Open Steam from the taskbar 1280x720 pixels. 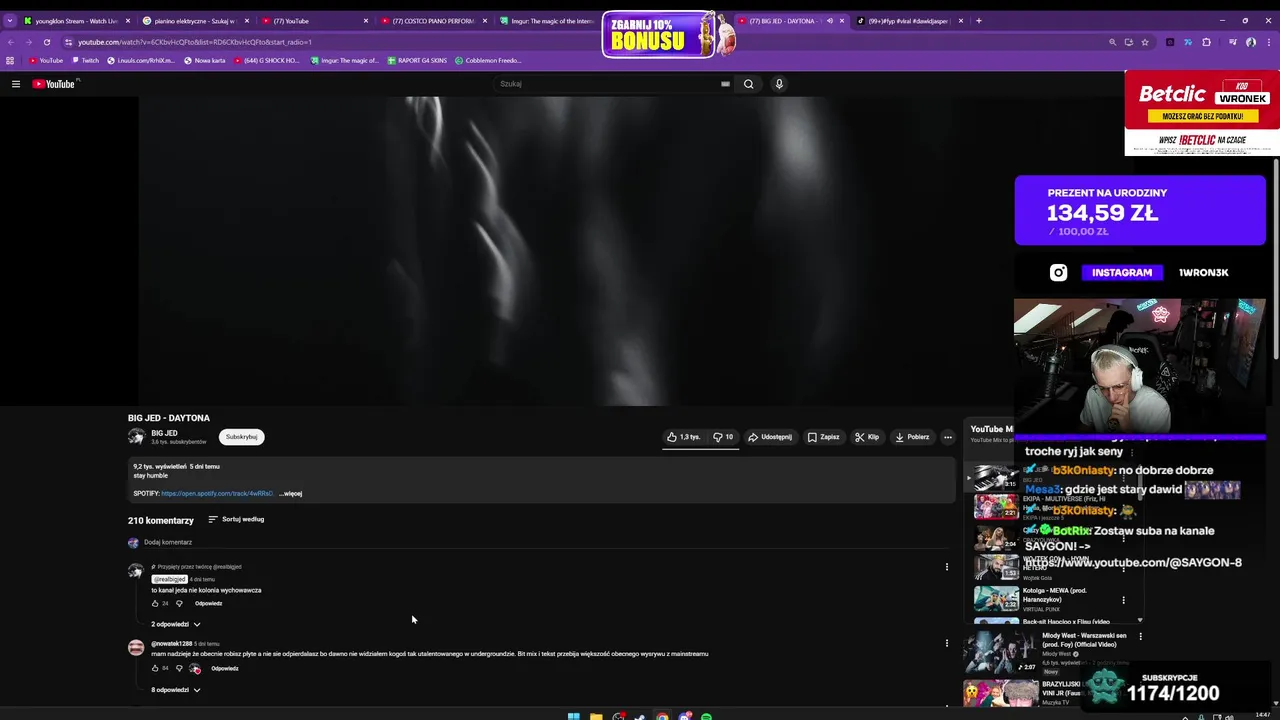(x=640, y=716)
